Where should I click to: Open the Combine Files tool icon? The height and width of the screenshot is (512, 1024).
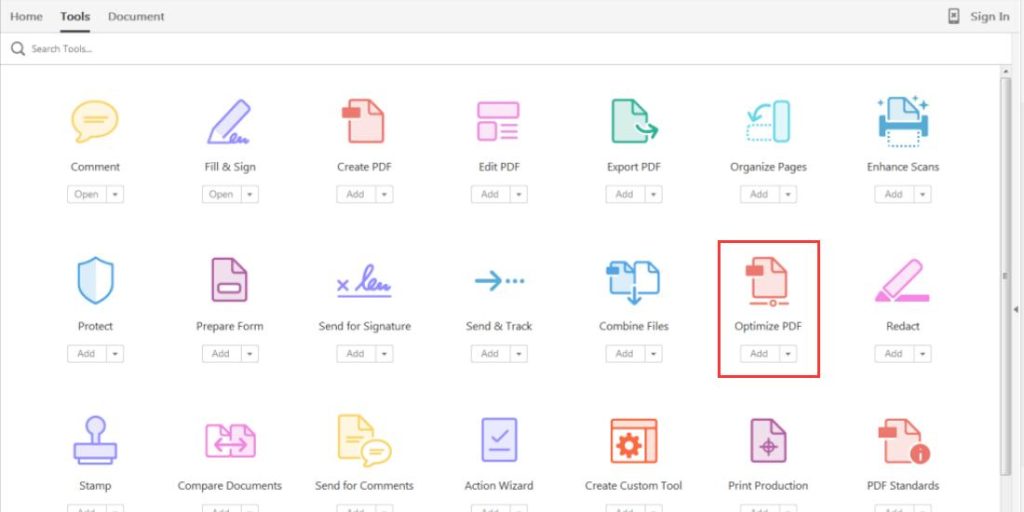click(634, 281)
